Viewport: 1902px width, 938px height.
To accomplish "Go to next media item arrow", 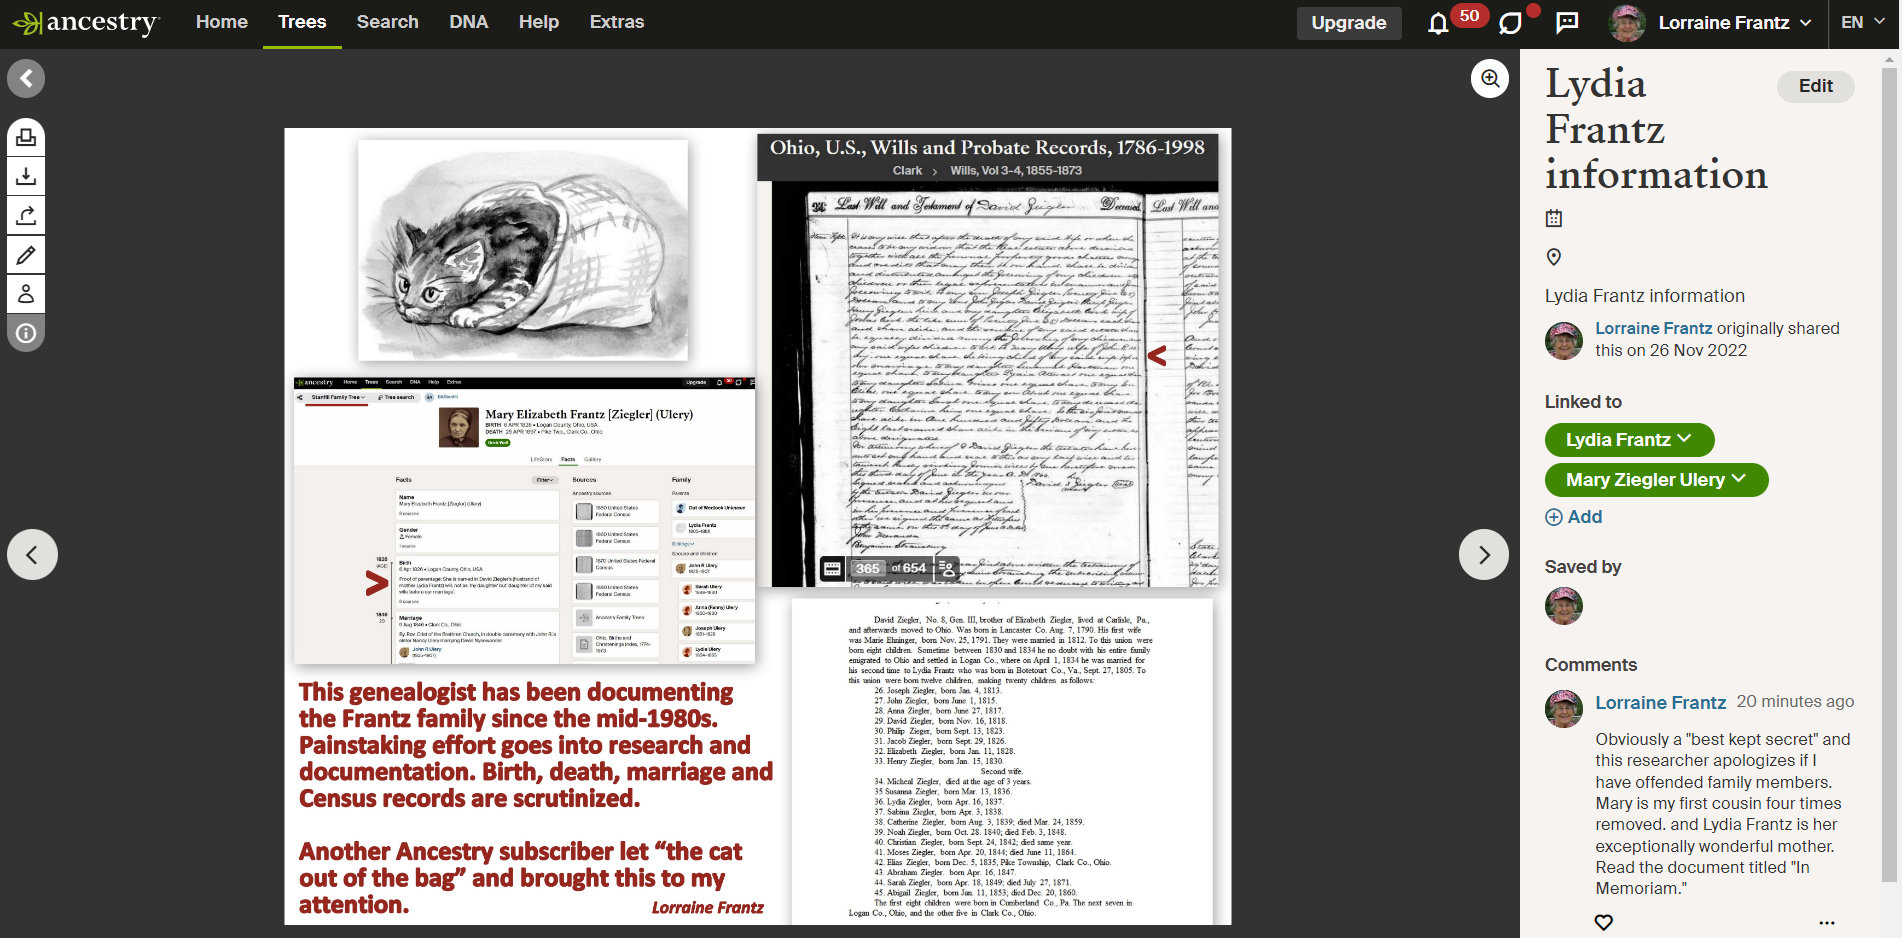I will pos(1484,555).
